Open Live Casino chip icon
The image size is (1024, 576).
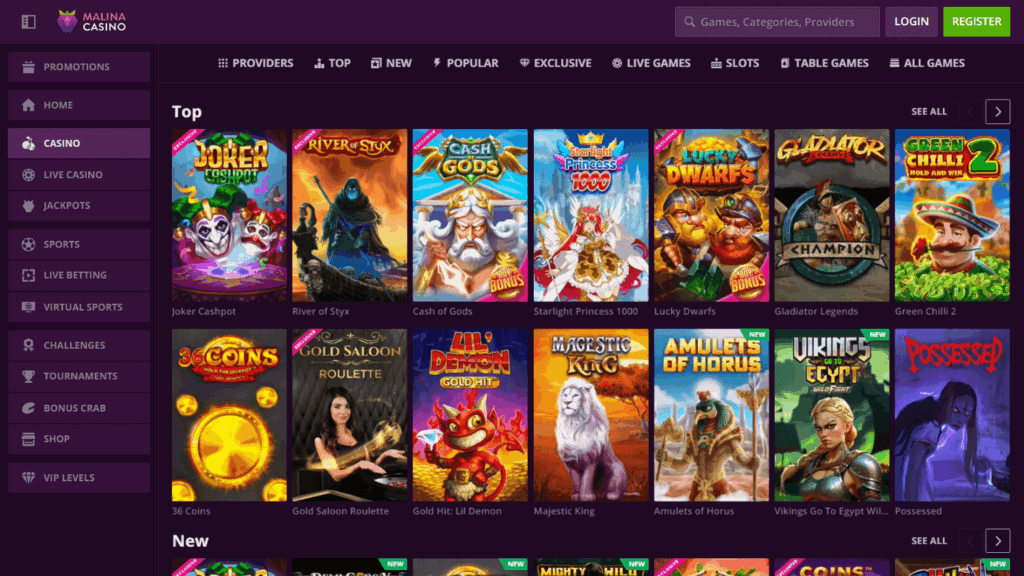28,175
